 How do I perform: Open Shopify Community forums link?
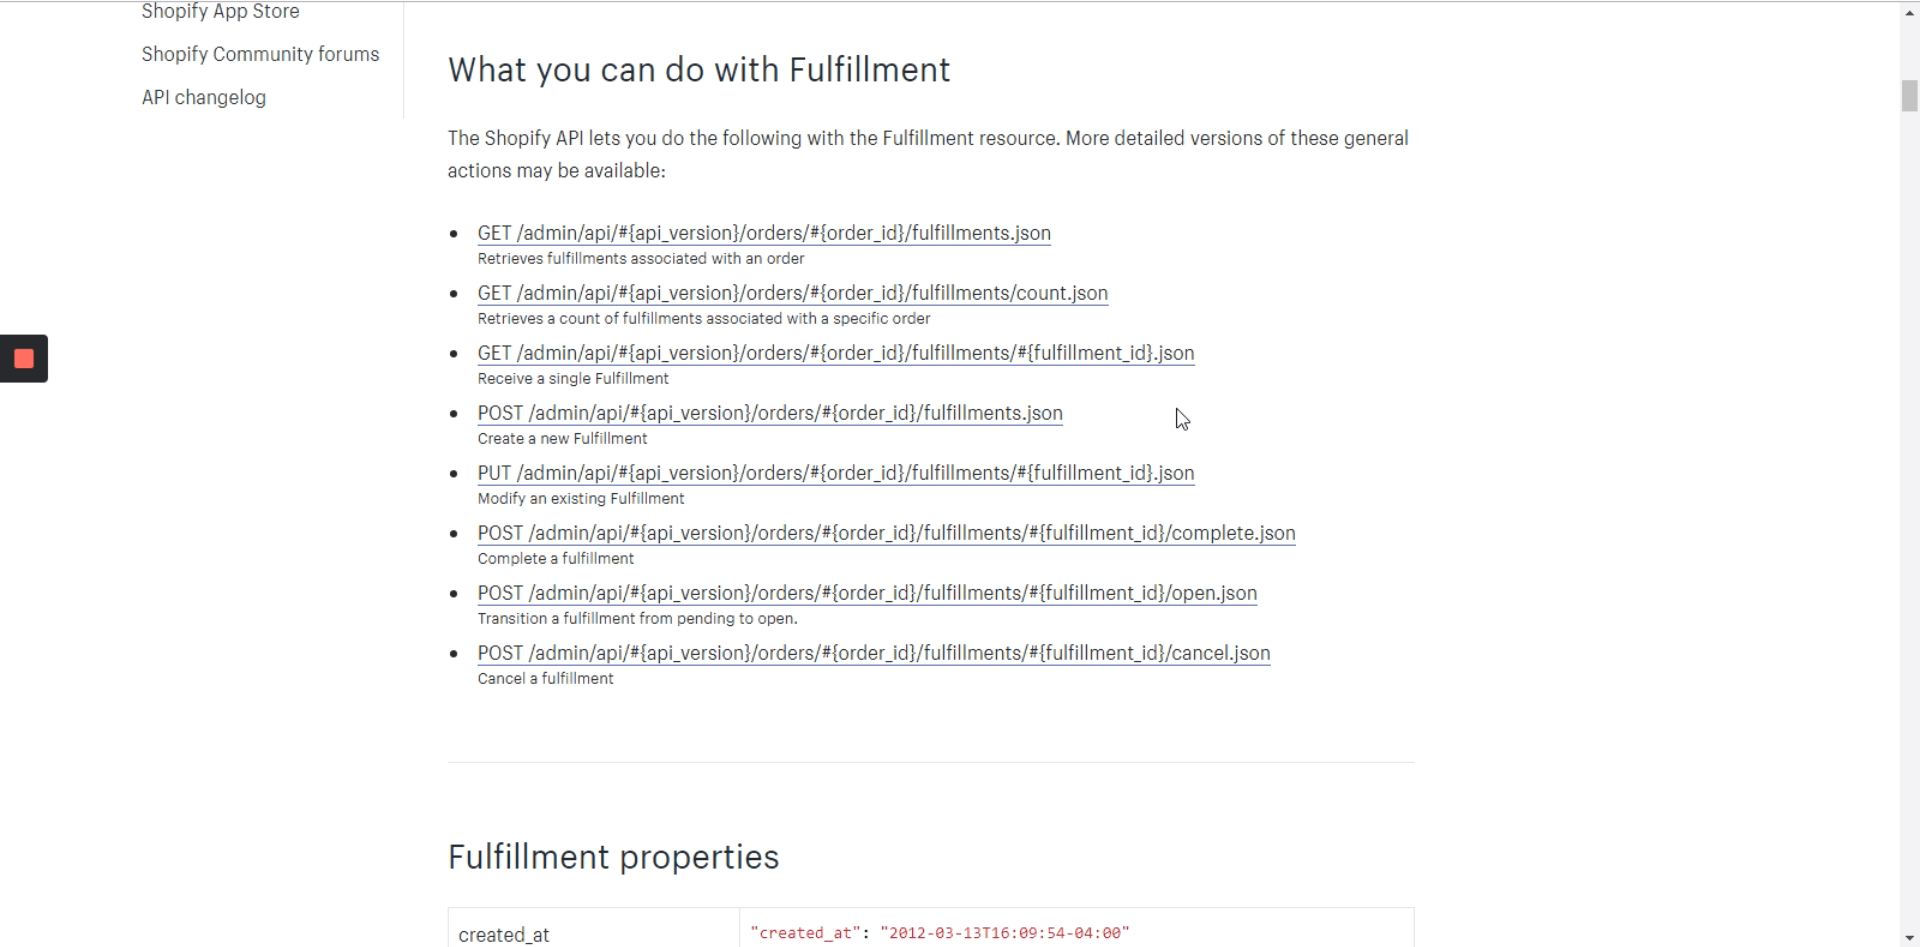point(260,54)
